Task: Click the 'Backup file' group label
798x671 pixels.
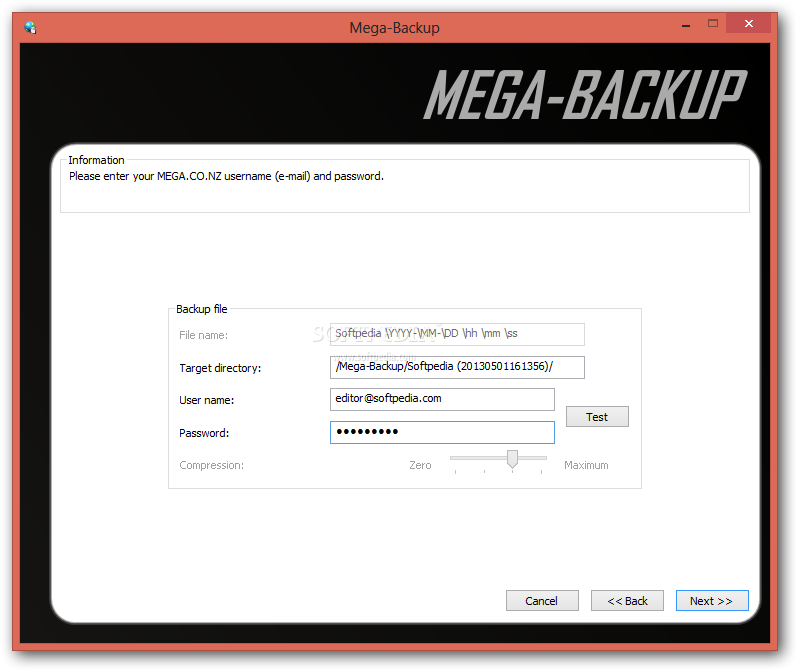Action: point(202,309)
